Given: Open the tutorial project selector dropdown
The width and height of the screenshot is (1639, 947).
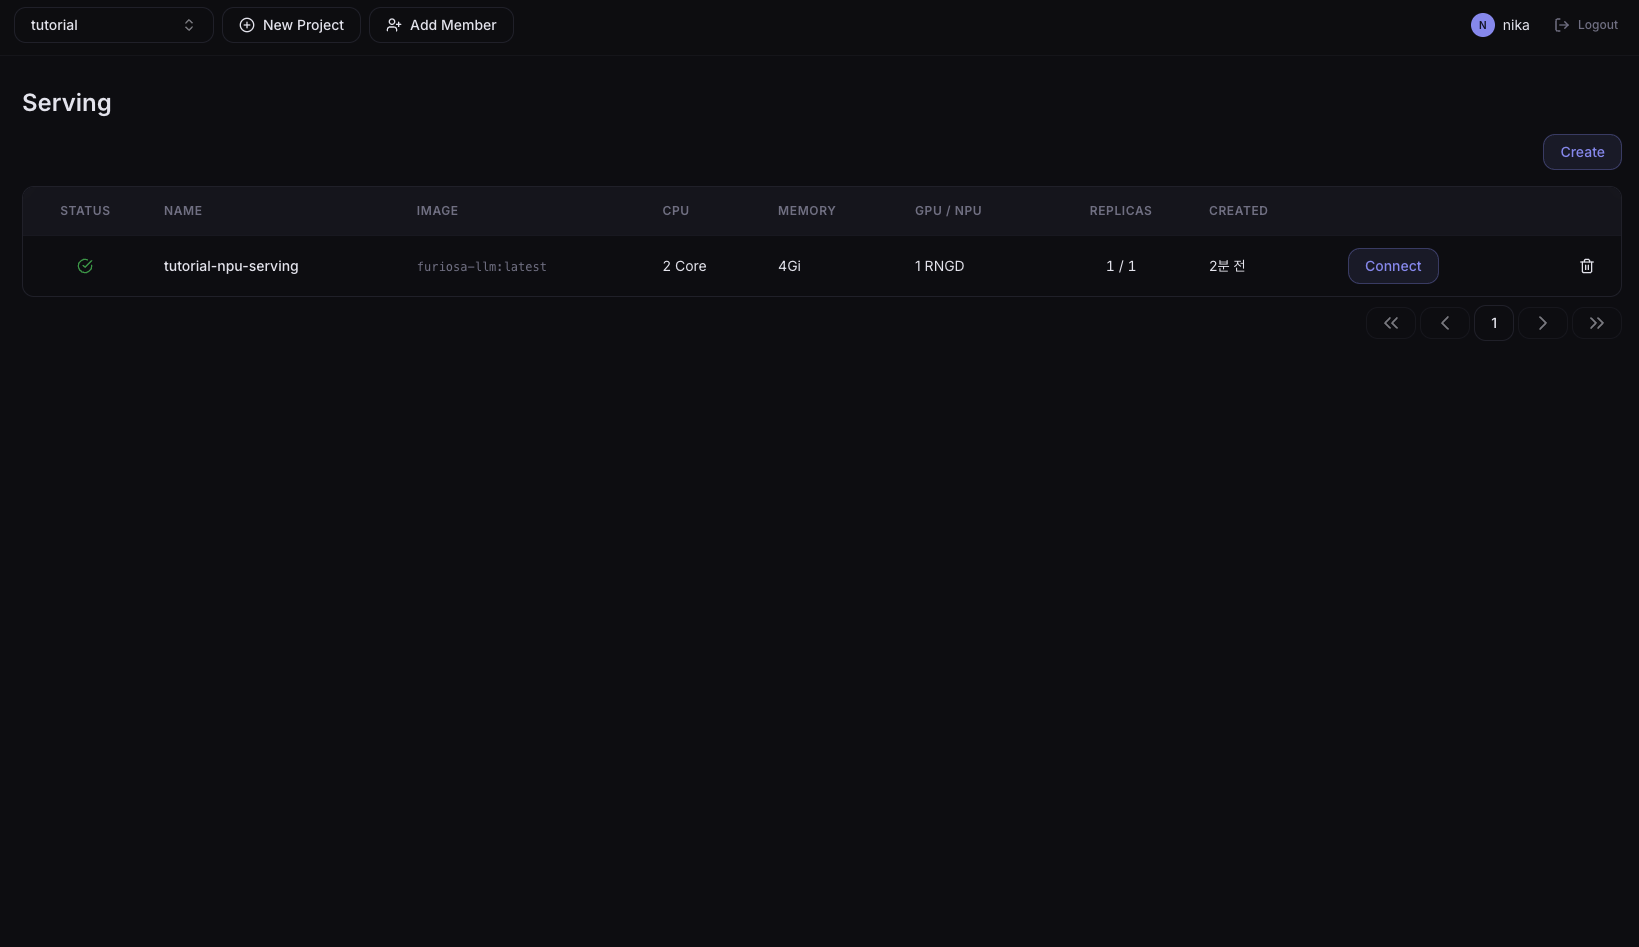Looking at the screenshot, I should [x=114, y=25].
